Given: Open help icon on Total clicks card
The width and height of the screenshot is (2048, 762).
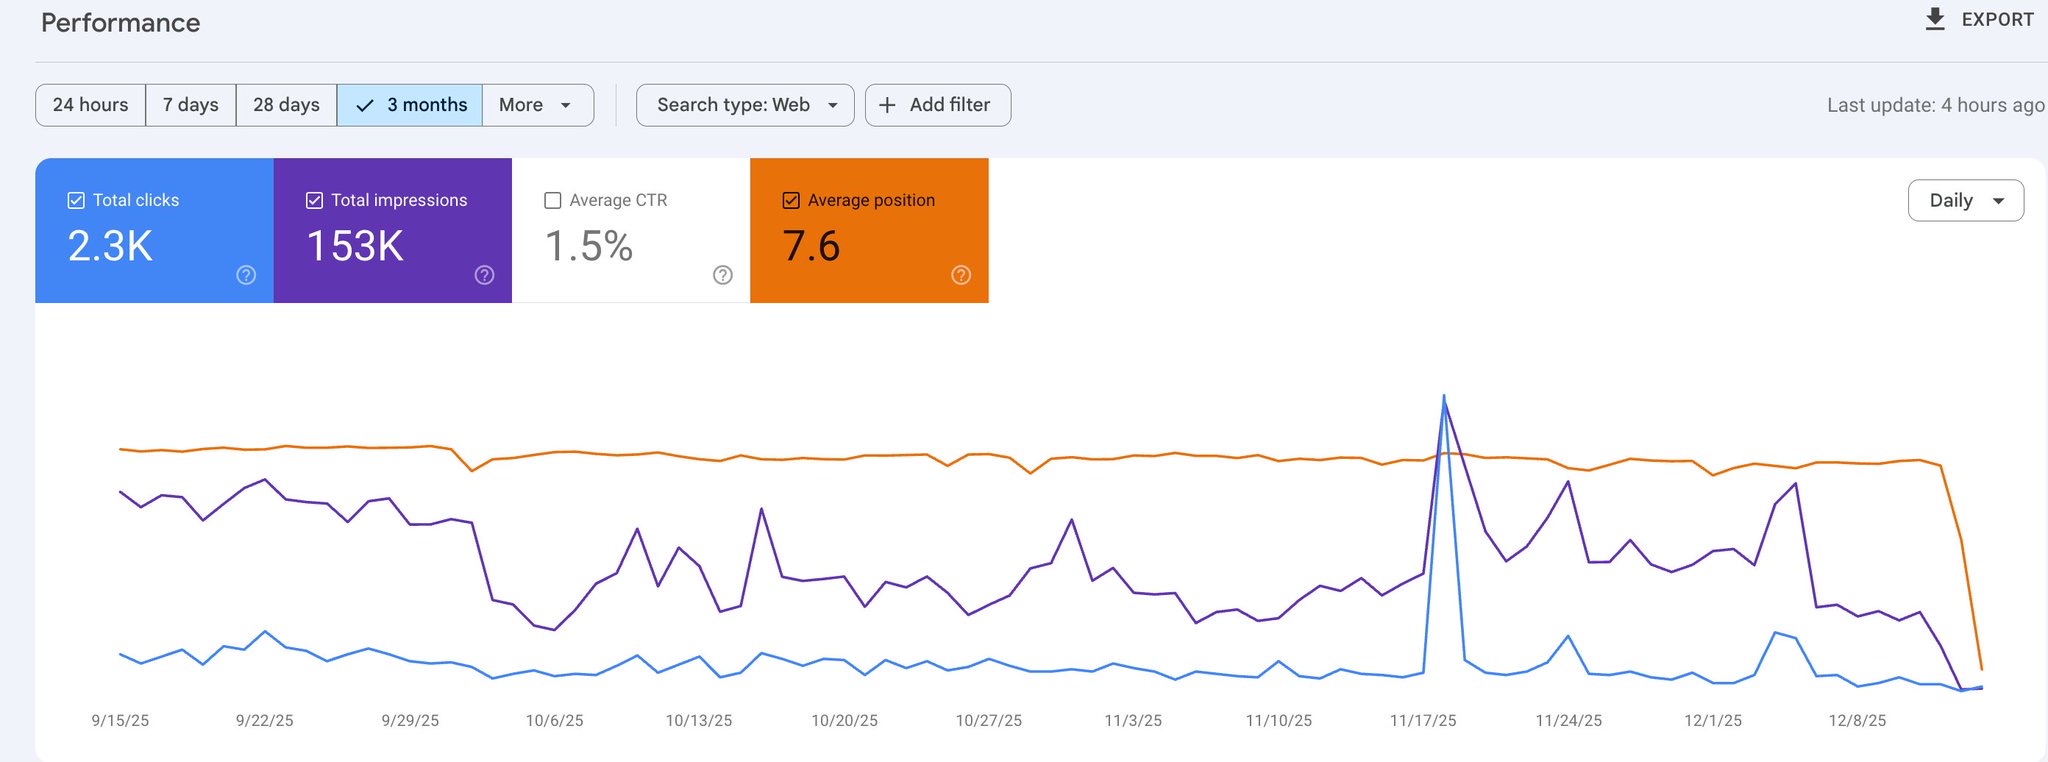Looking at the screenshot, I should 246,275.
